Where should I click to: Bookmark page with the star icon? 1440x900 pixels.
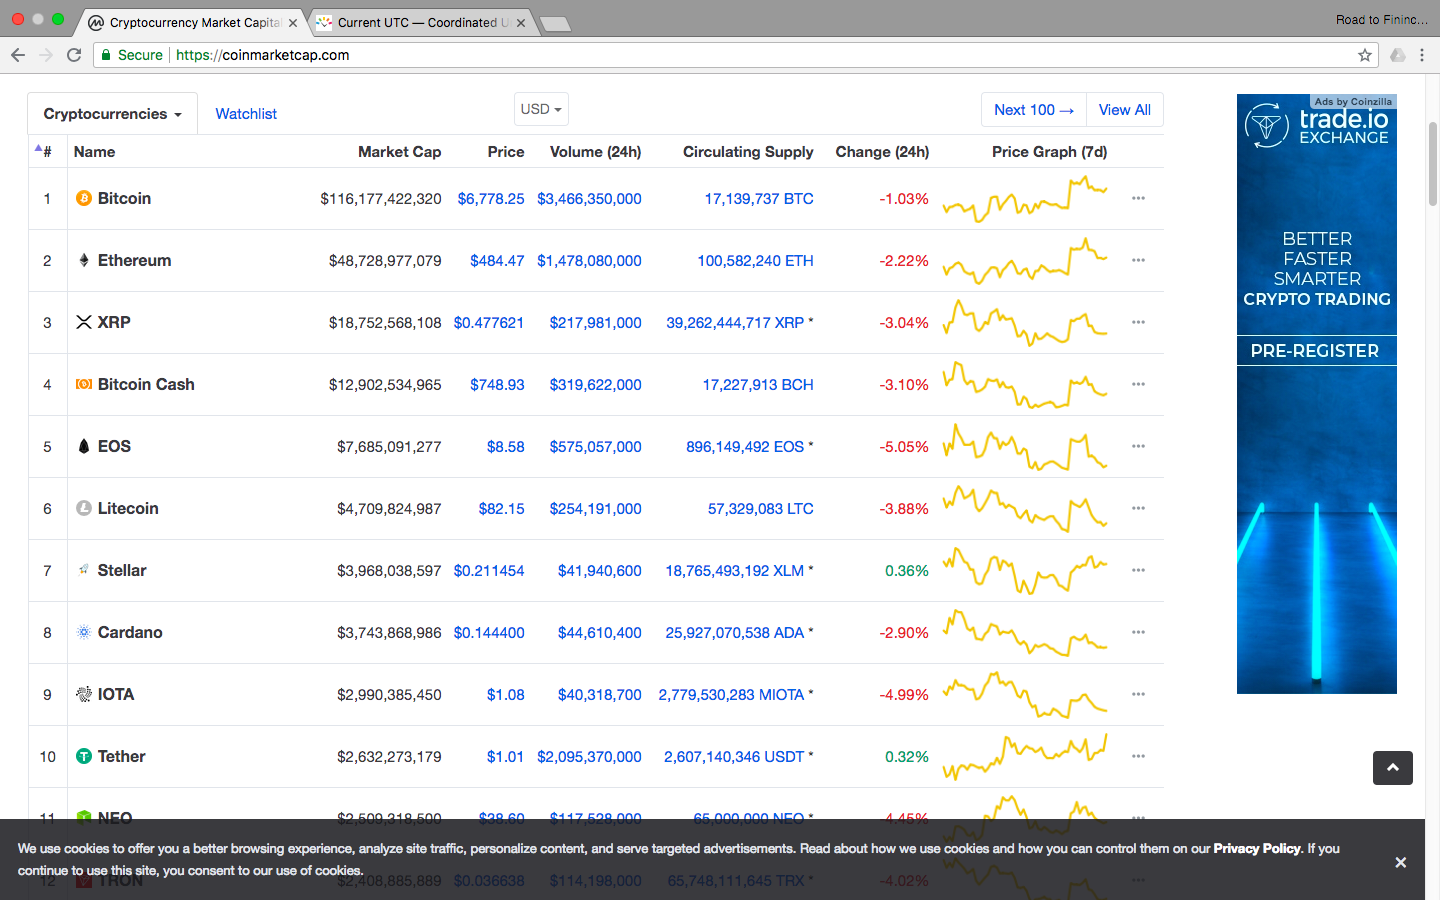click(1365, 55)
